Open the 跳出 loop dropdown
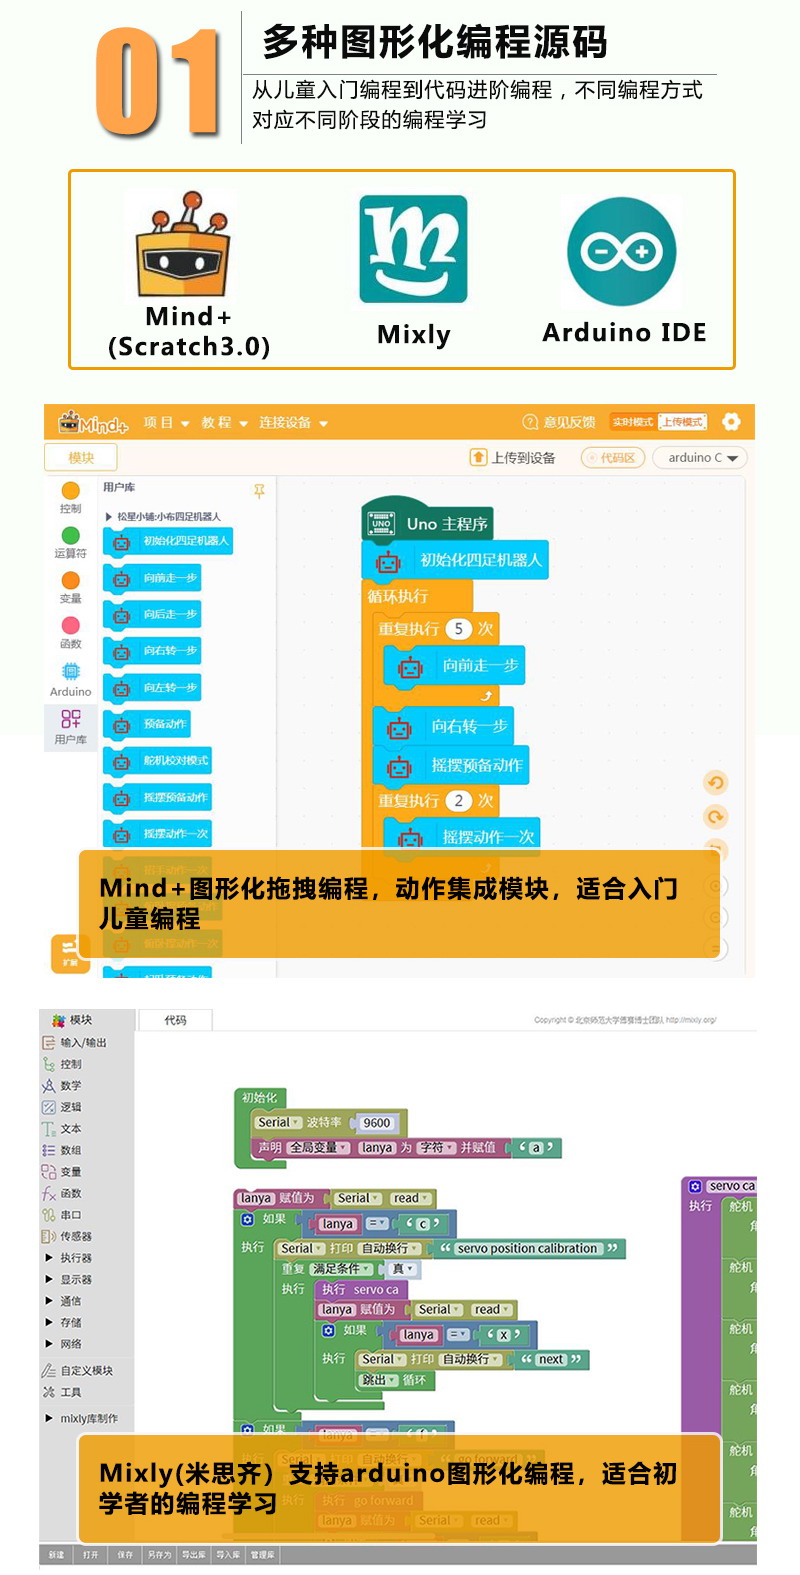The height and width of the screenshot is (1575, 800). (x=379, y=1380)
